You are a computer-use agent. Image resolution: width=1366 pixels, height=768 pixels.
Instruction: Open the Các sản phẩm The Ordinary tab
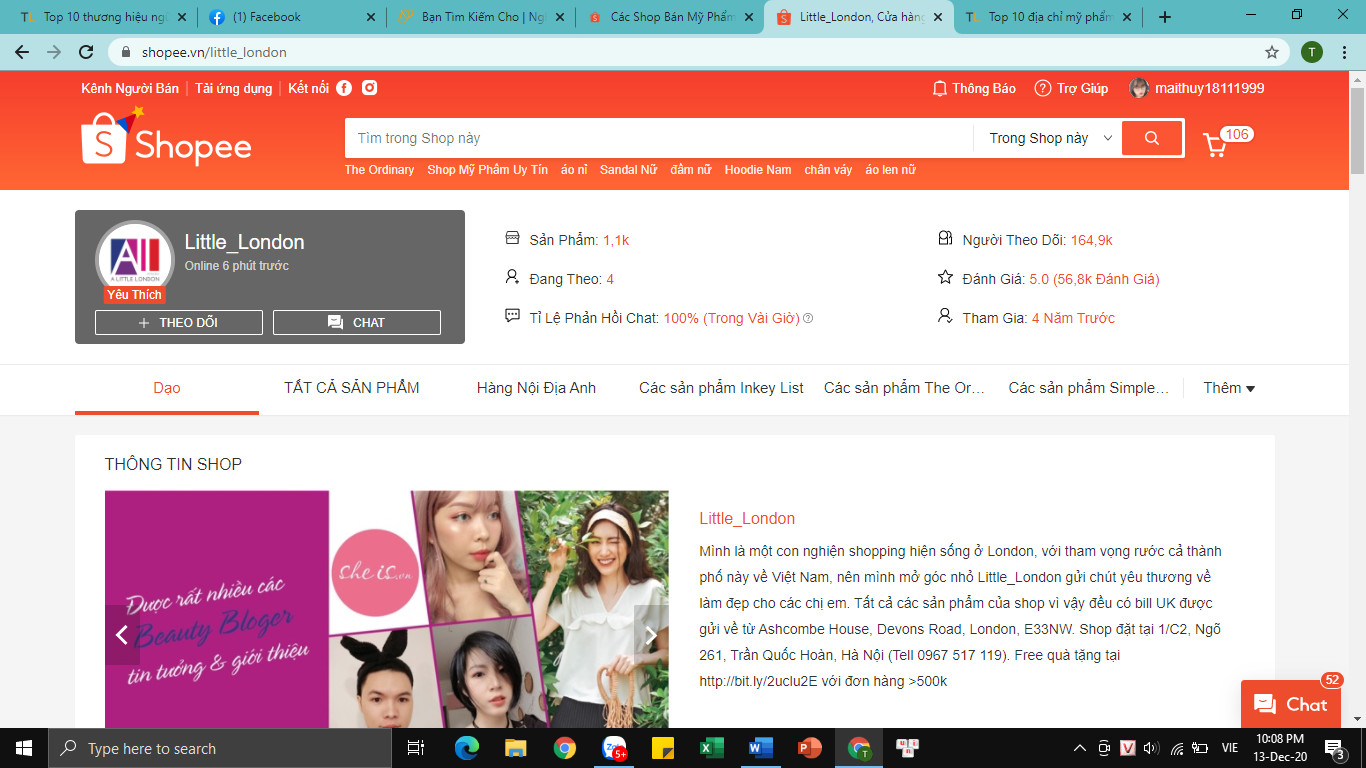904,388
